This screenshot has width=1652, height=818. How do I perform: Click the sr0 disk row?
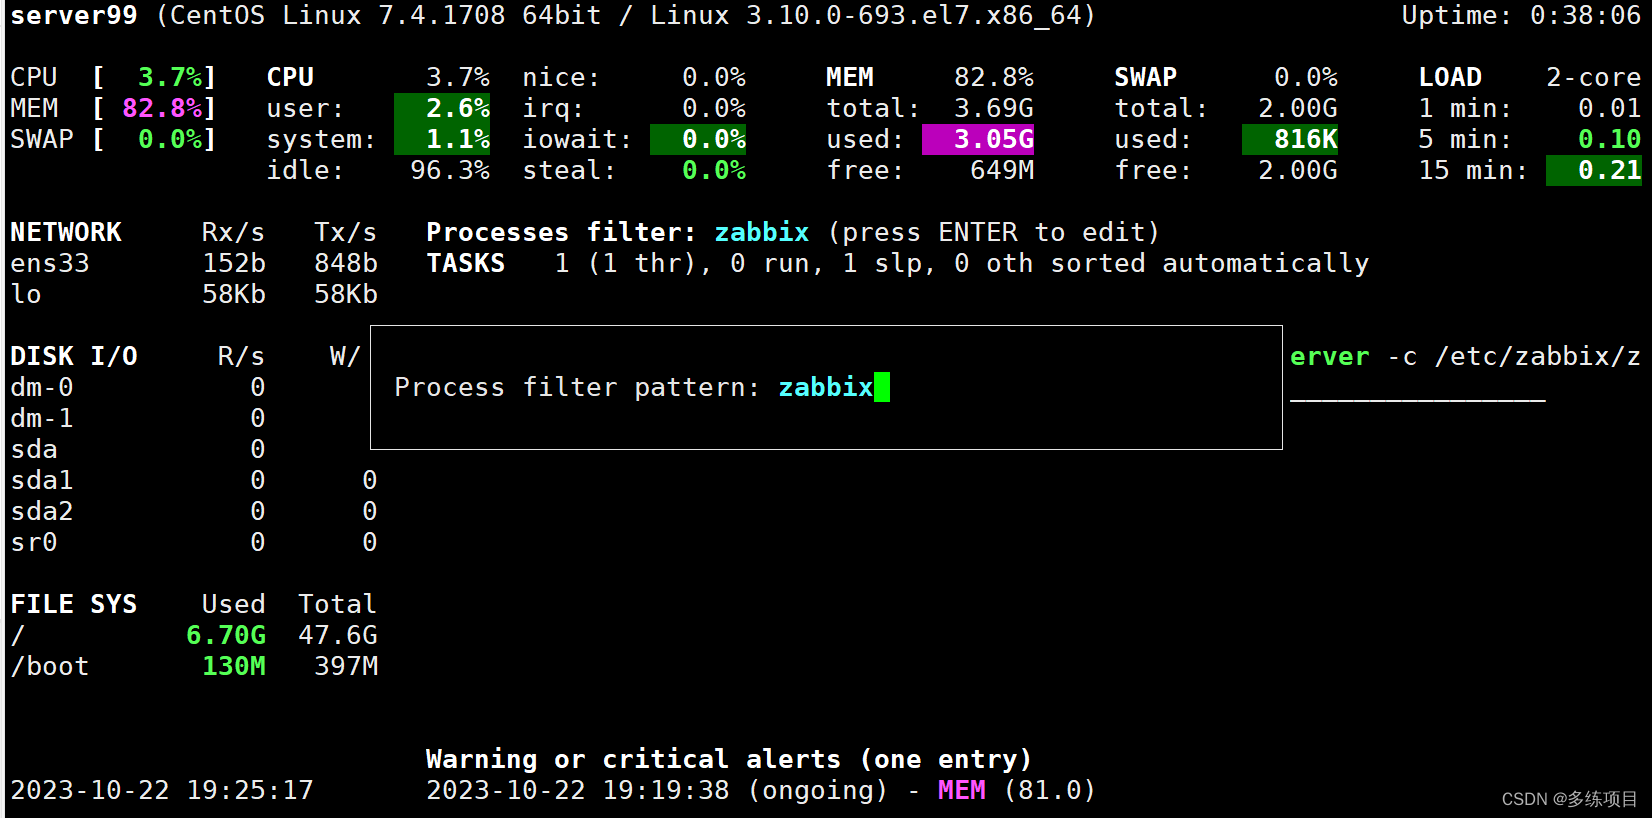coord(194,542)
